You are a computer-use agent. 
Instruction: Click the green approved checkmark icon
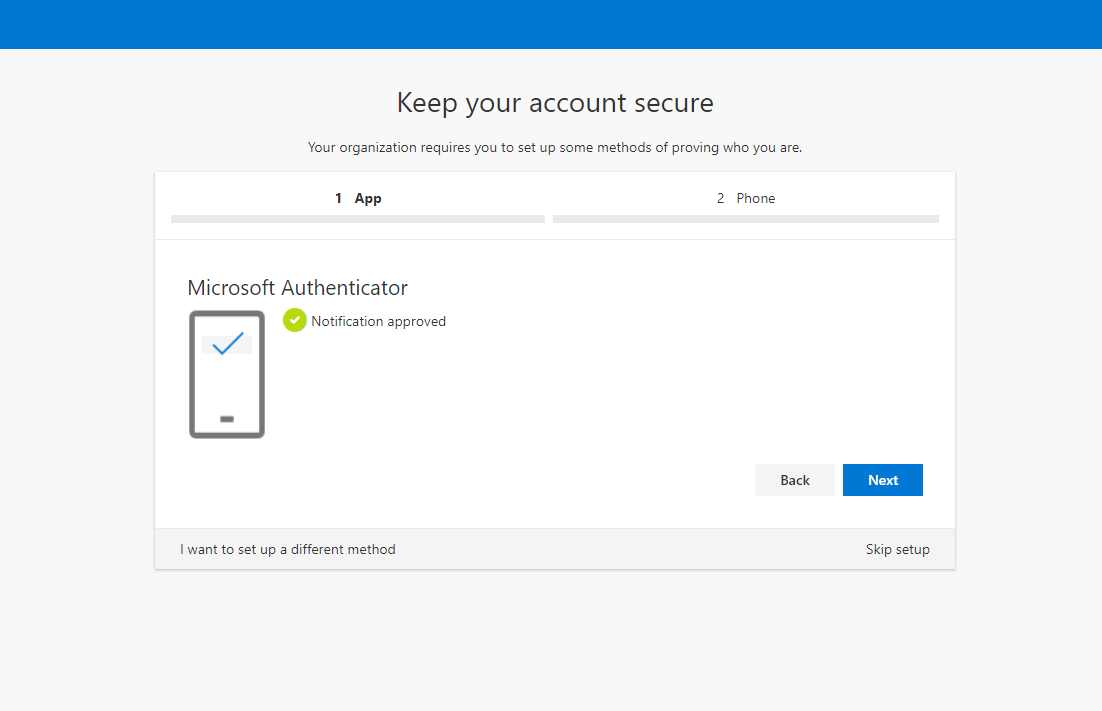pos(294,320)
